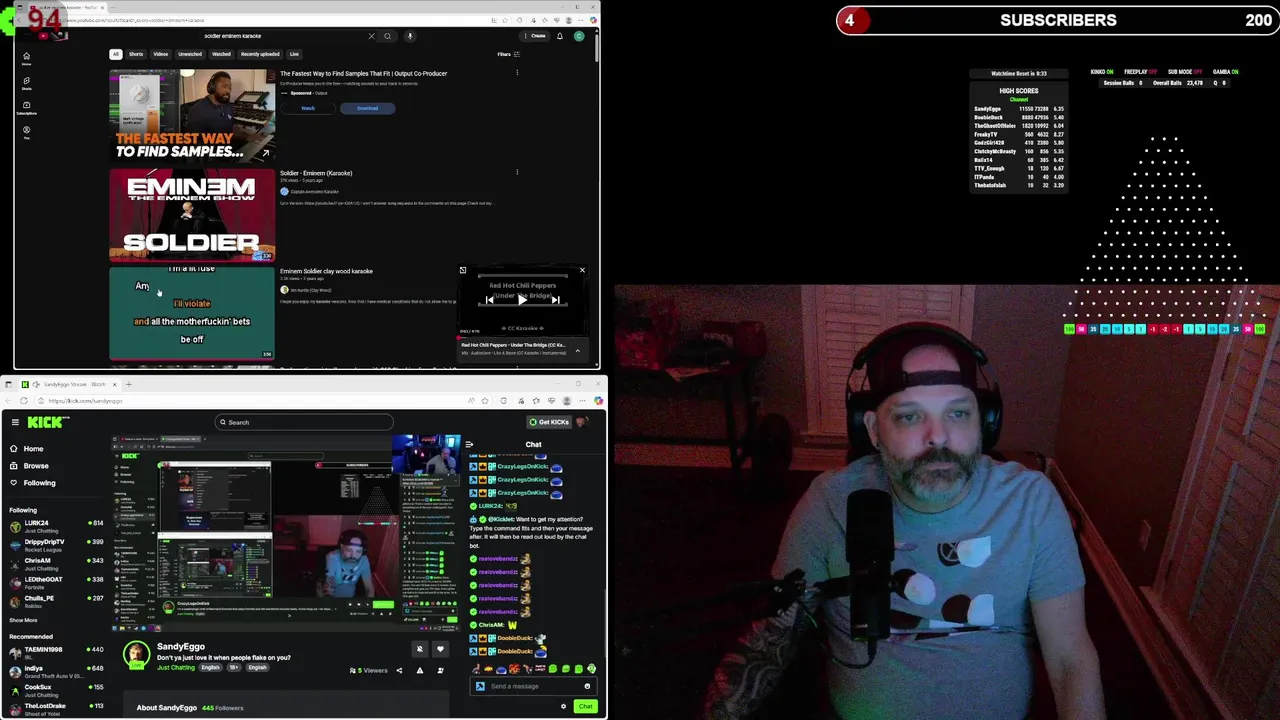
Task: Click the ad's Download button
Action: coord(367,108)
